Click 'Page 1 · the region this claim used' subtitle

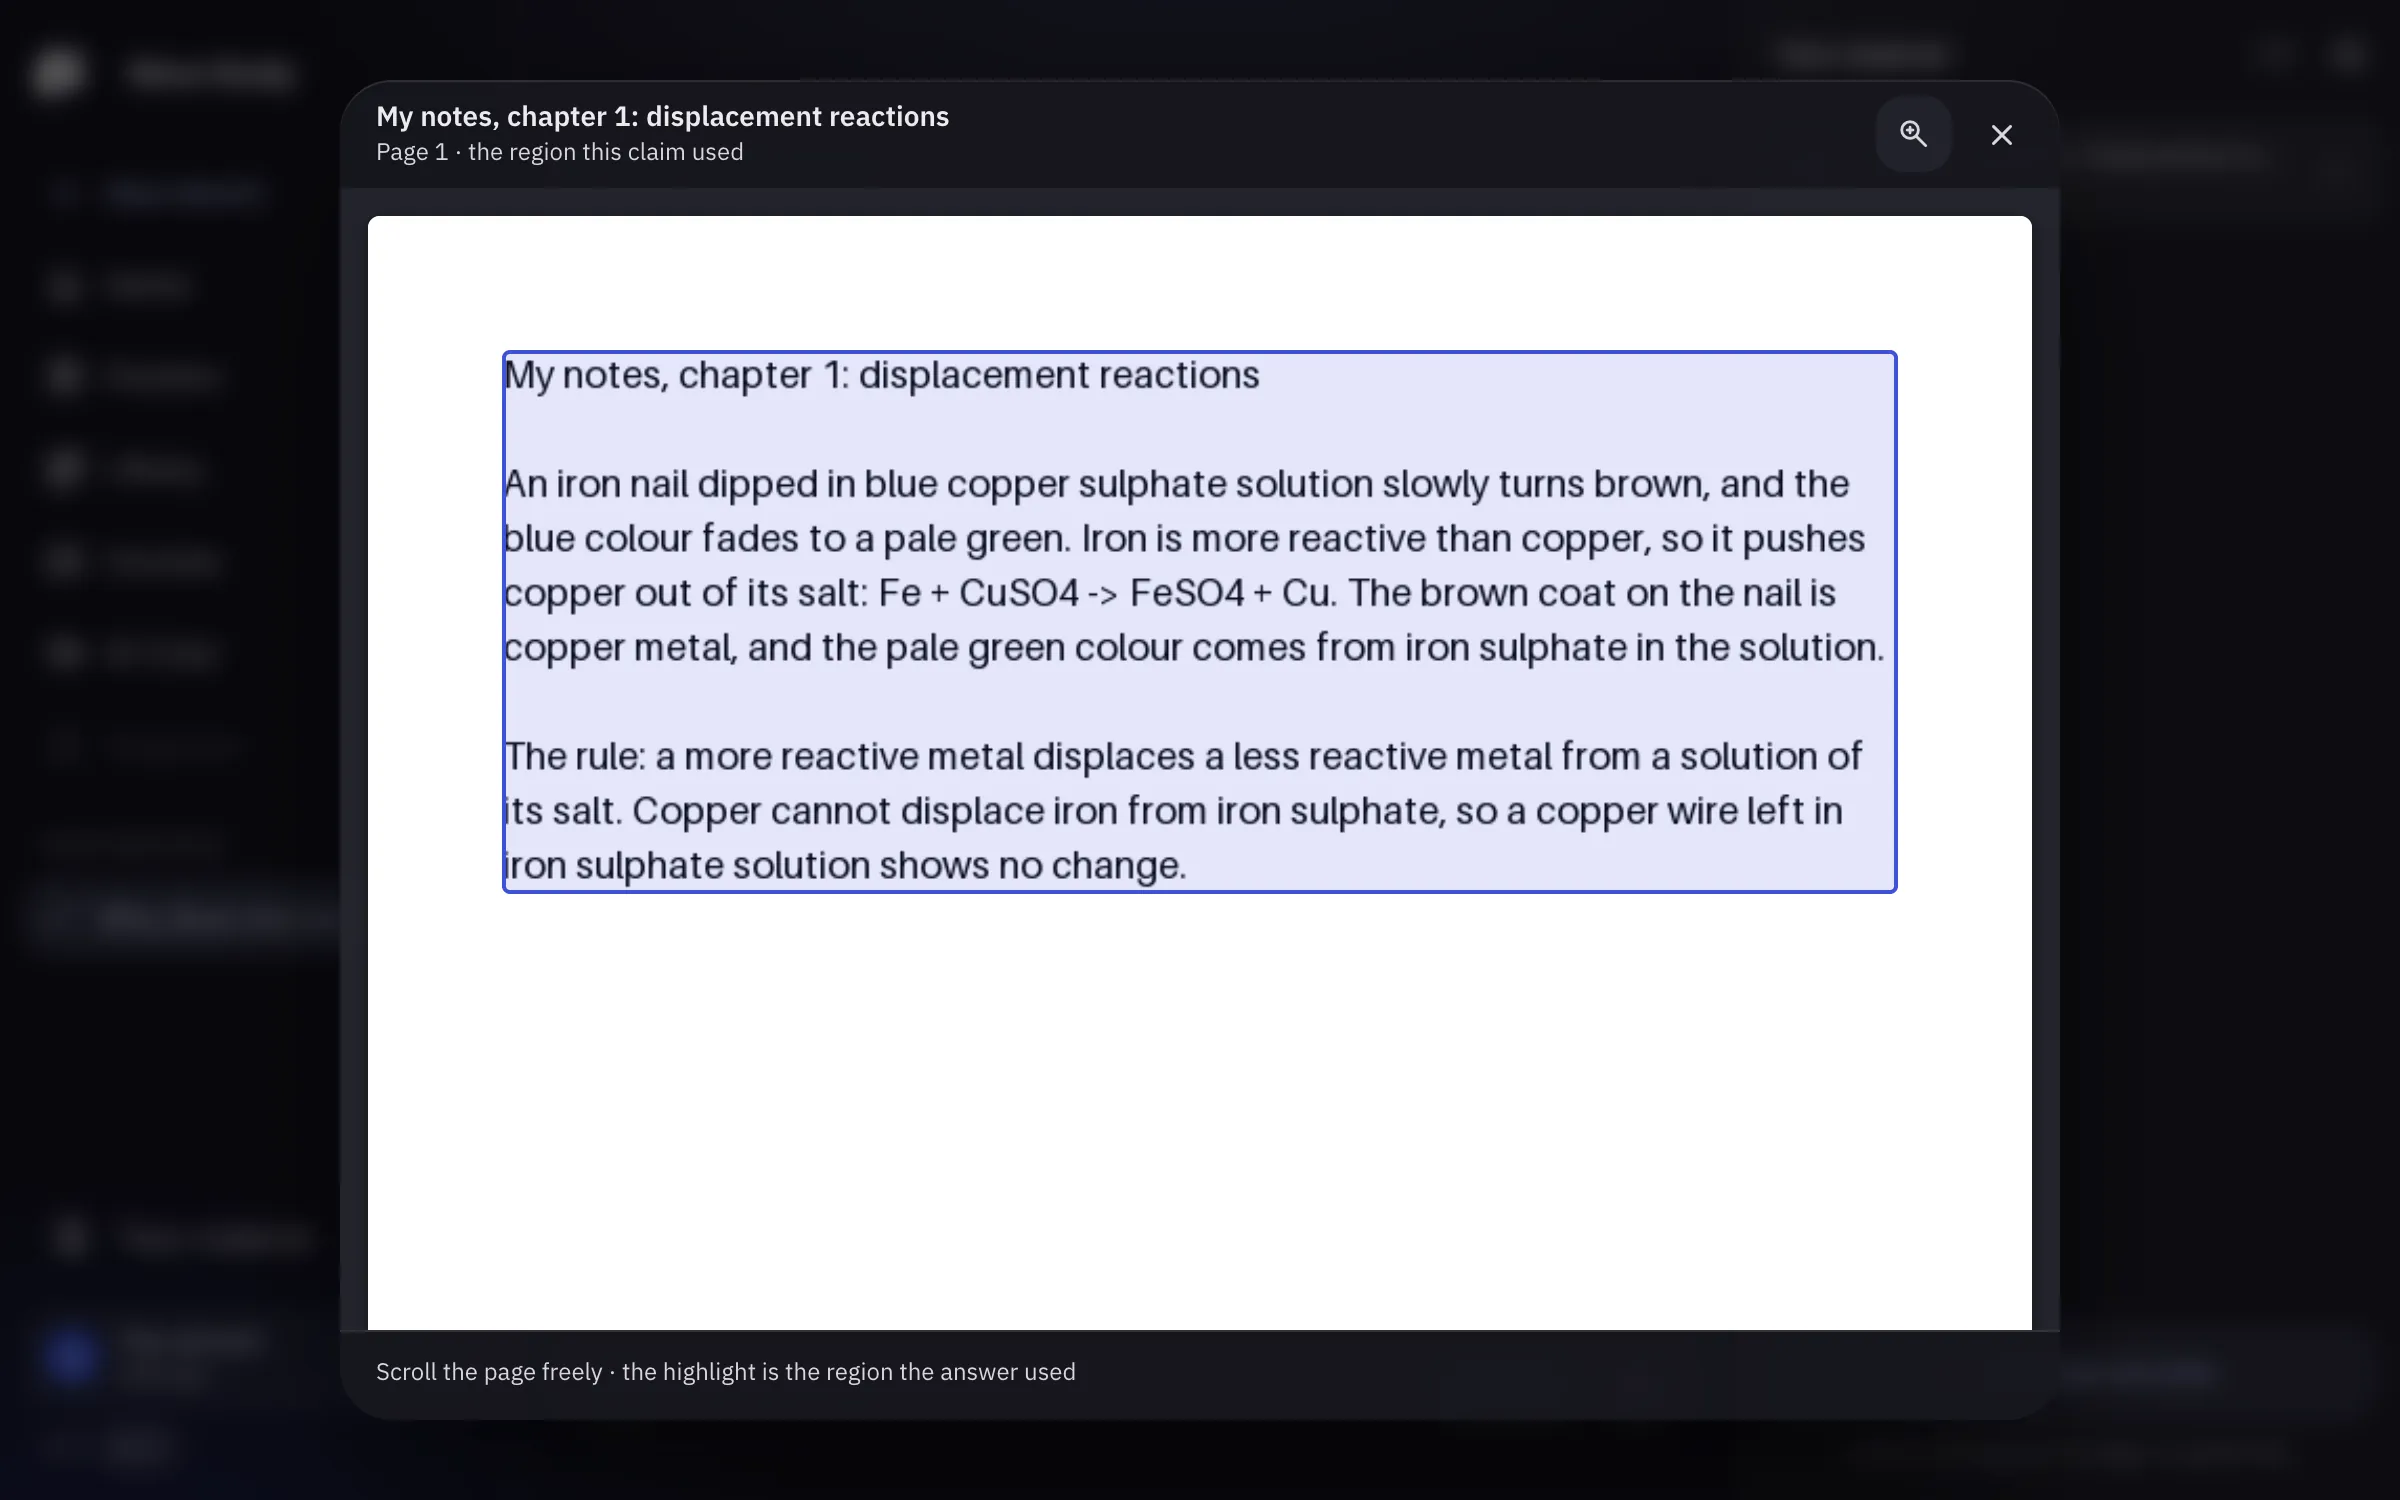tap(559, 152)
